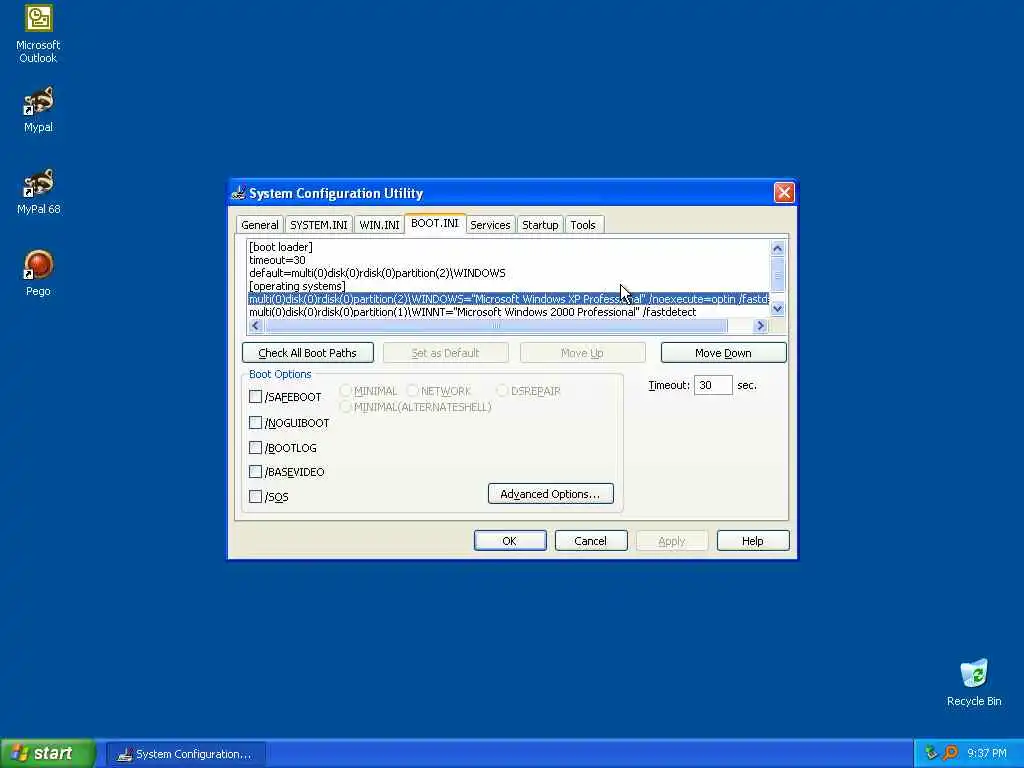Click the boot list scroll down arrow
1024x768 pixels.
click(777, 308)
